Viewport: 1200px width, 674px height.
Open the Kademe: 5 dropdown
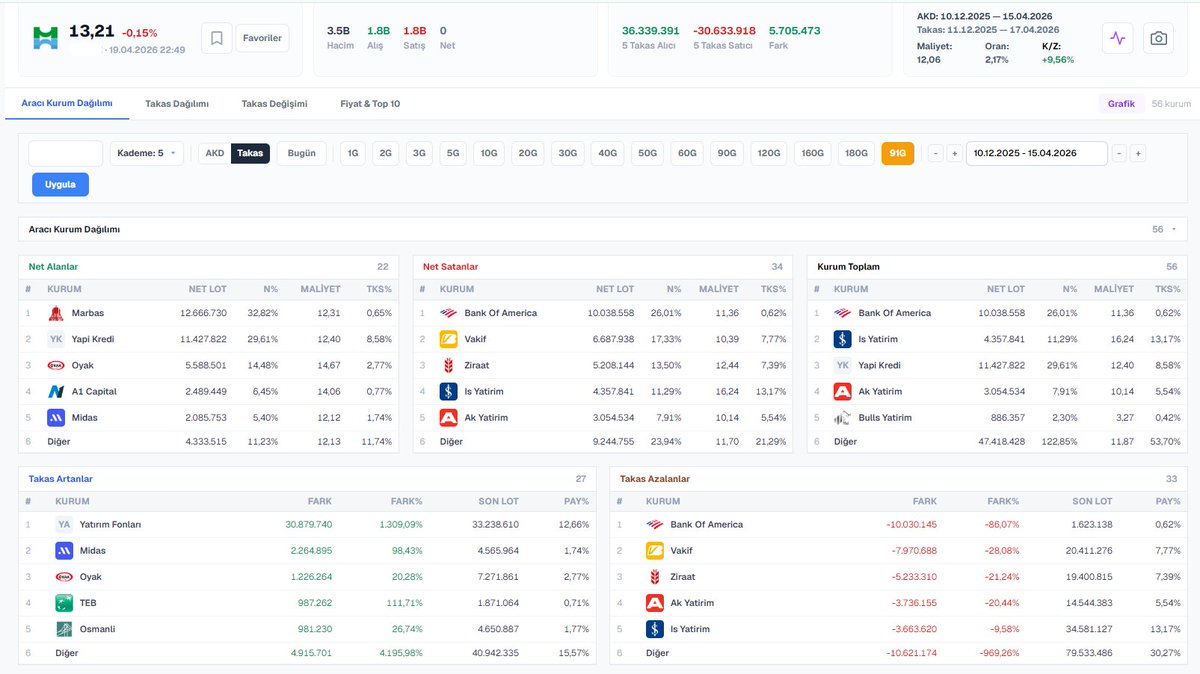147,153
